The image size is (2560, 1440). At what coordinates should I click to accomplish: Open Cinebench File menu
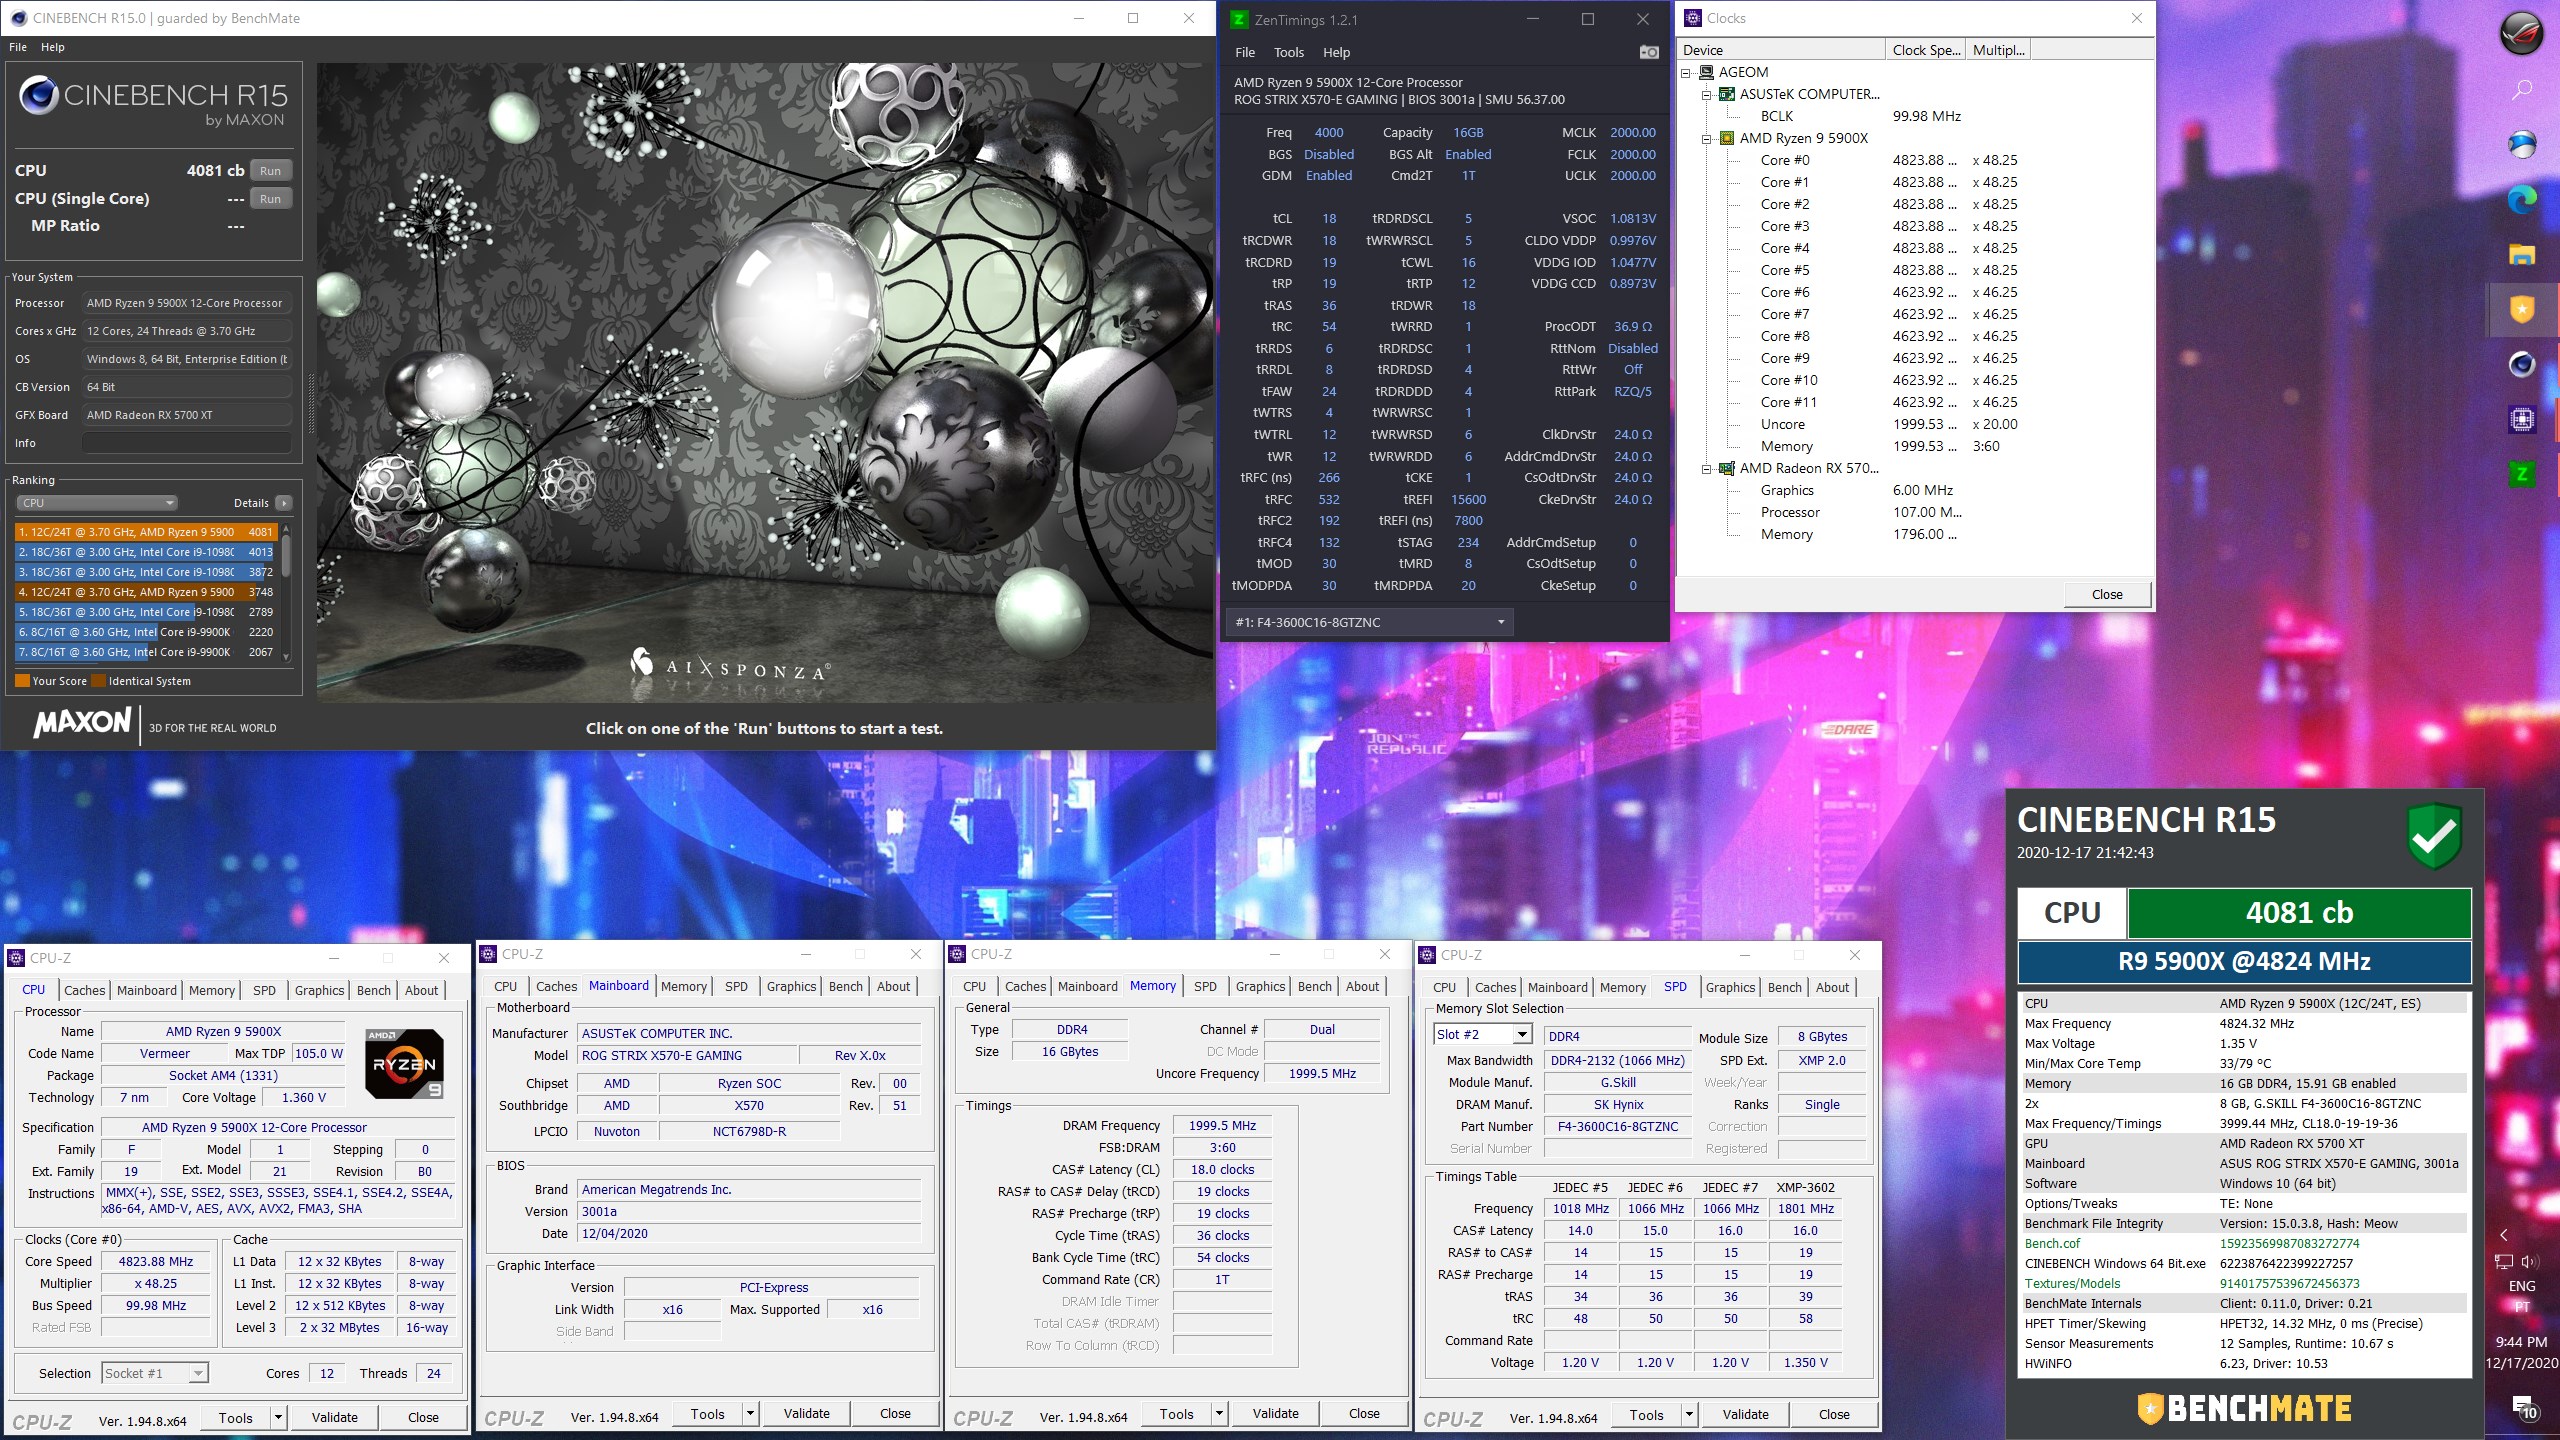pos(18,47)
